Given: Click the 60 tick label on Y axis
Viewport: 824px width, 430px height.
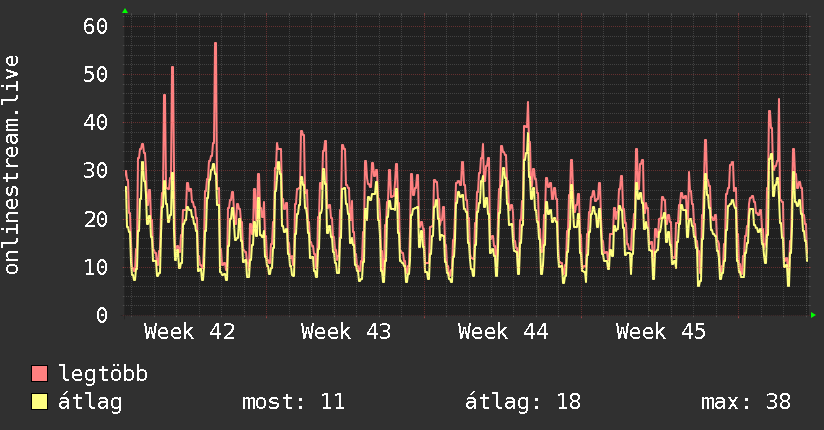Looking at the screenshot, I should [95, 26].
